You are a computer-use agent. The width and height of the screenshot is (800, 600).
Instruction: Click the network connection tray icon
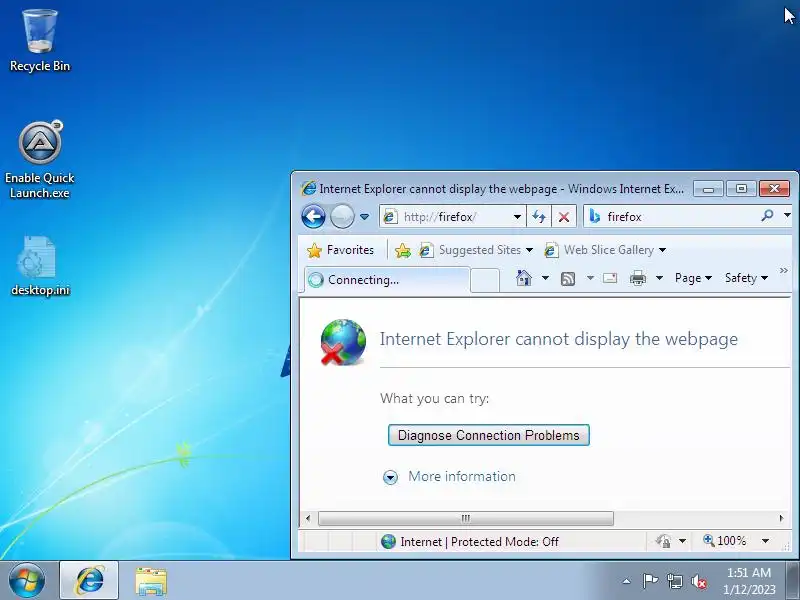coord(674,581)
